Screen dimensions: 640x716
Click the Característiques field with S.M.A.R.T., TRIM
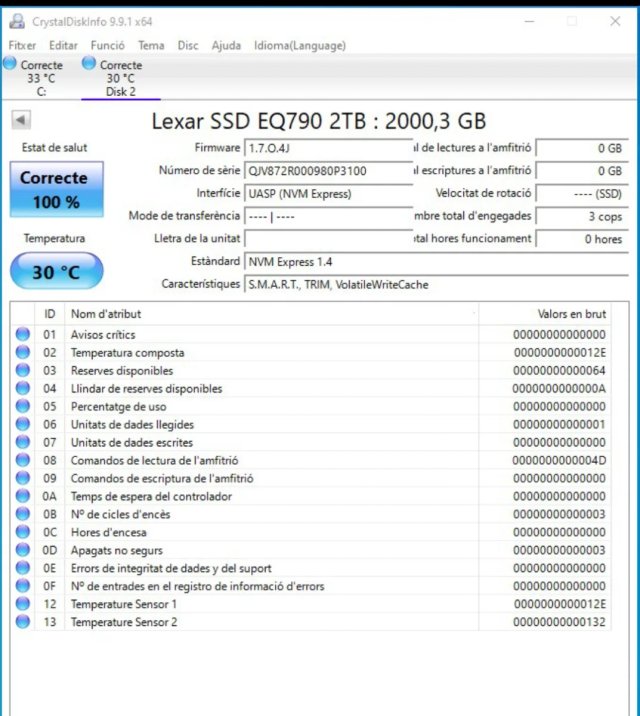(436, 284)
